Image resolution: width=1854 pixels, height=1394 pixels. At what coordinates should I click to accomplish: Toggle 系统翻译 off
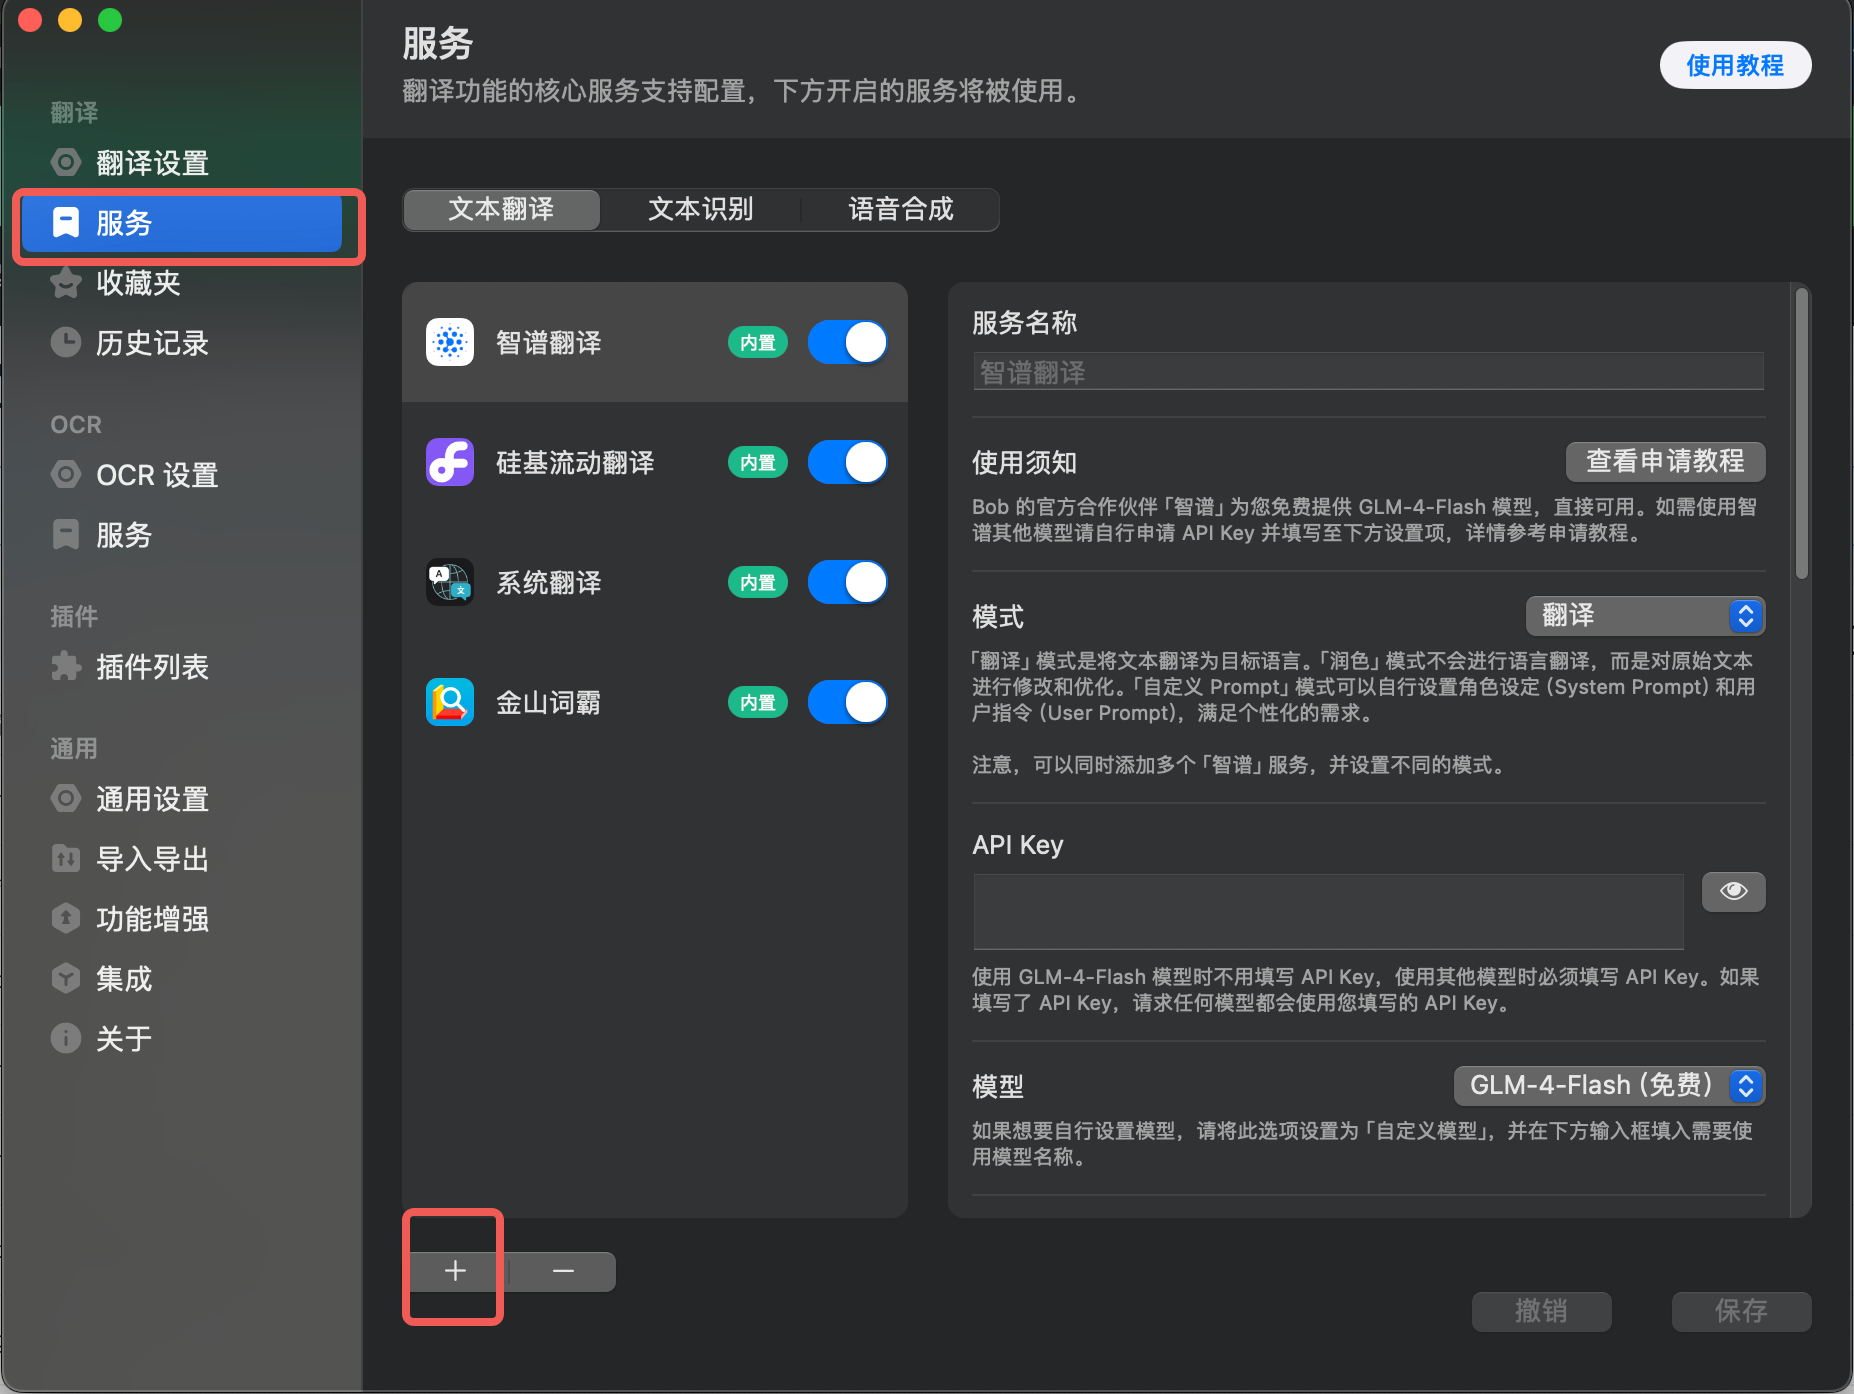click(x=847, y=582)
